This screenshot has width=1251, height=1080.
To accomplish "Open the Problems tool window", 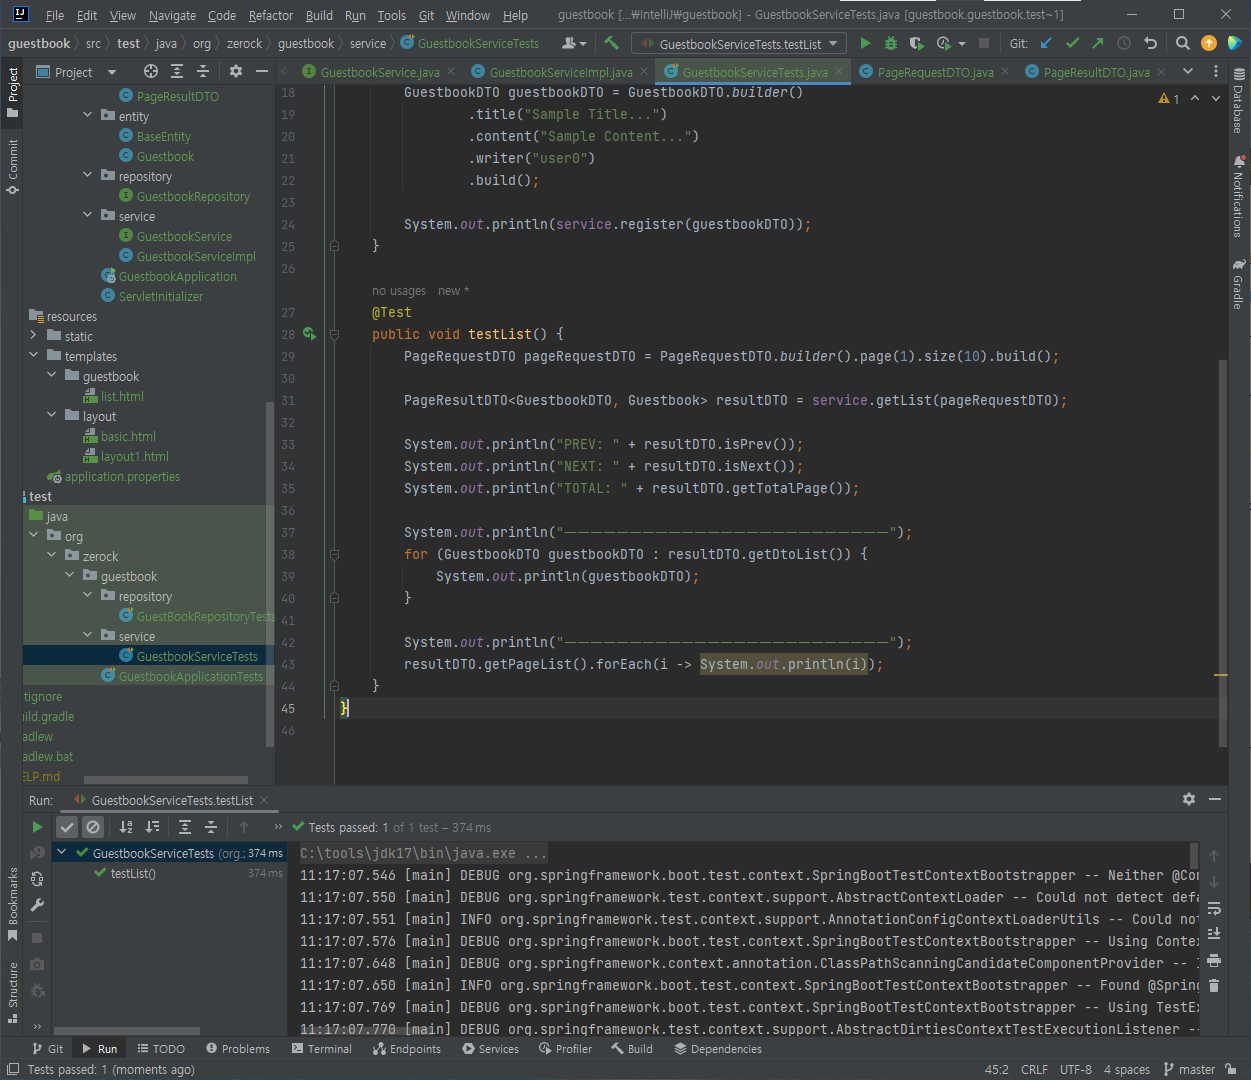I will (238, 1049).
